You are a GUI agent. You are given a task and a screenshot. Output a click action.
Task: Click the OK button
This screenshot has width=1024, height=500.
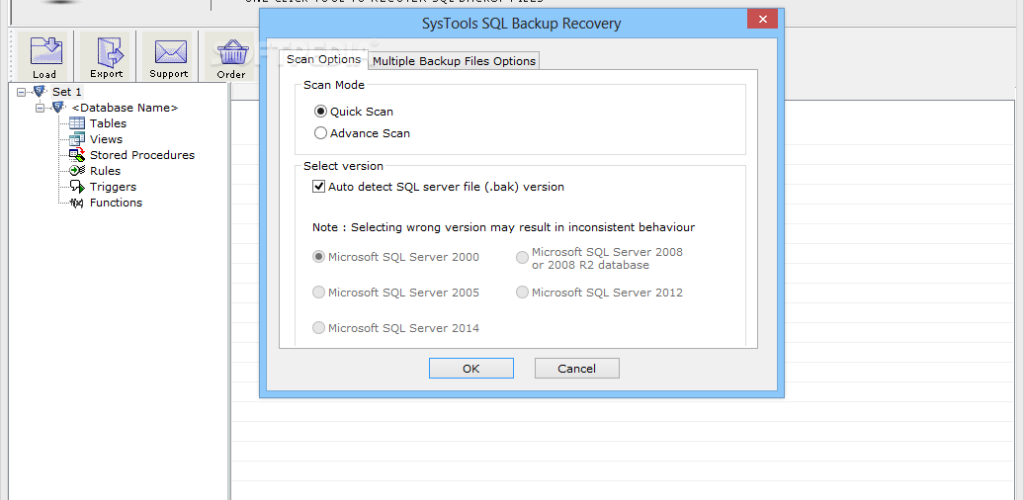(471, 368)
